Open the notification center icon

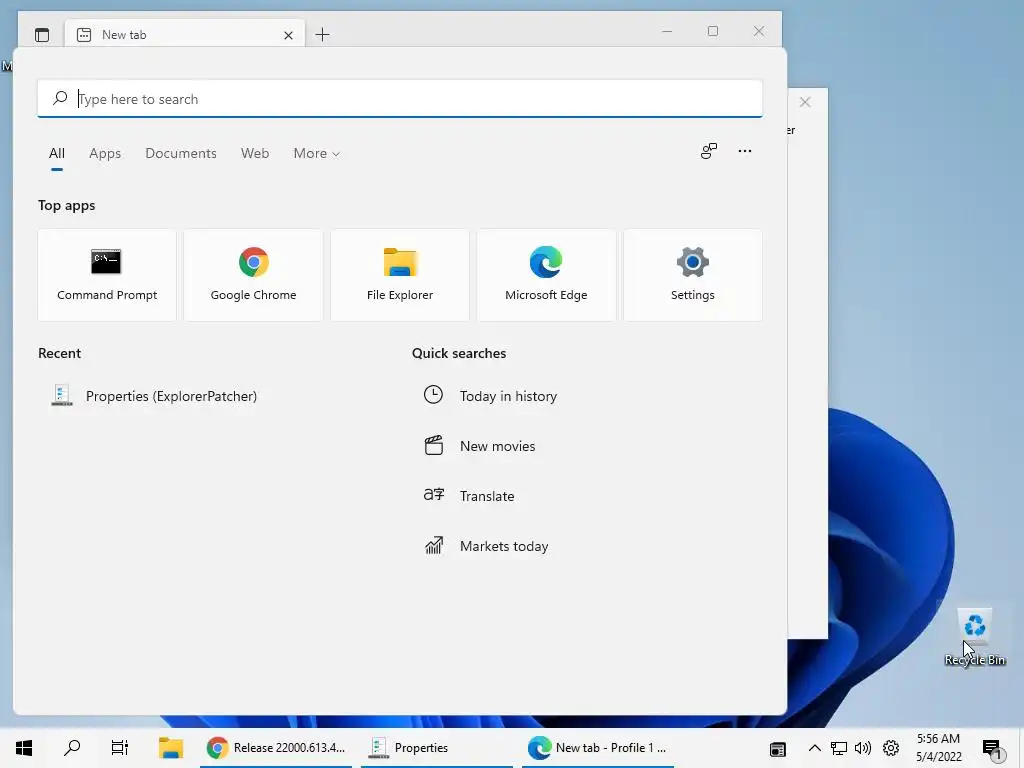992,749
